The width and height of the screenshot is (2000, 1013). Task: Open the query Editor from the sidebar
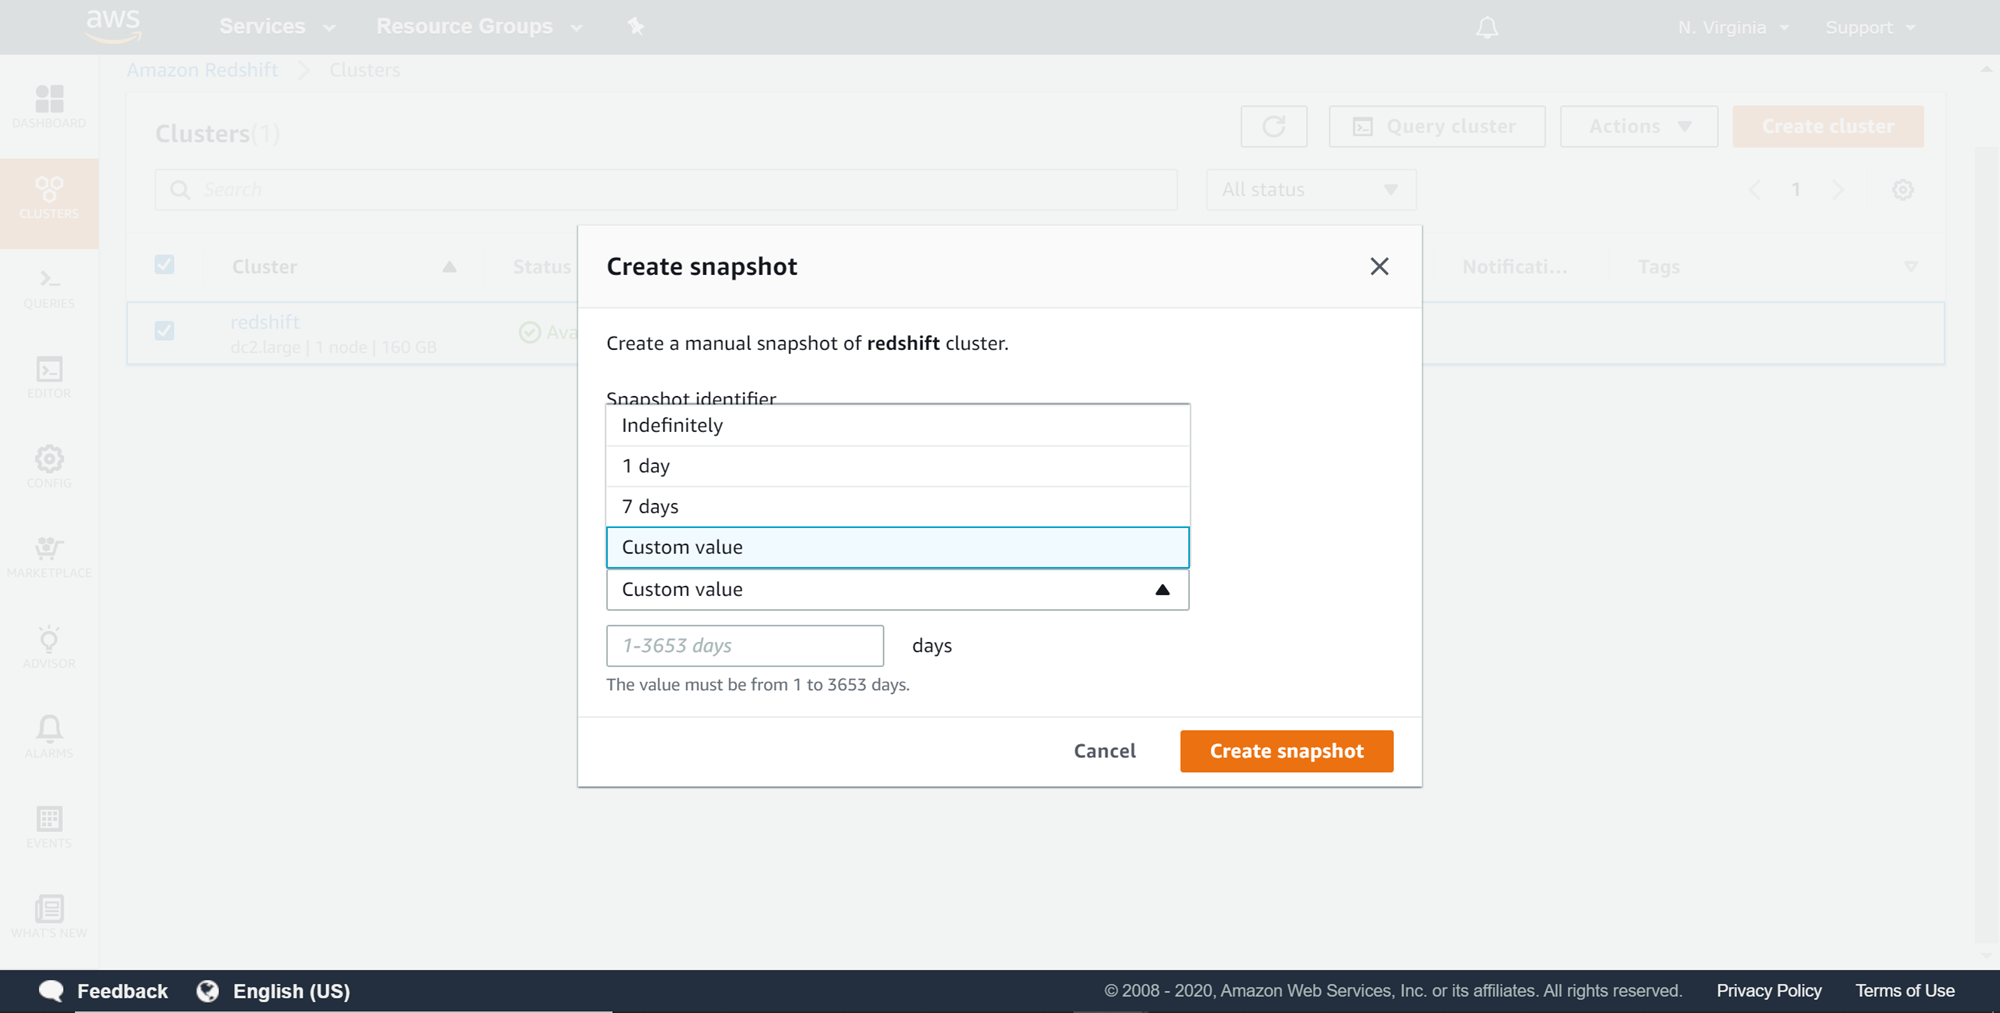[49, 378]
